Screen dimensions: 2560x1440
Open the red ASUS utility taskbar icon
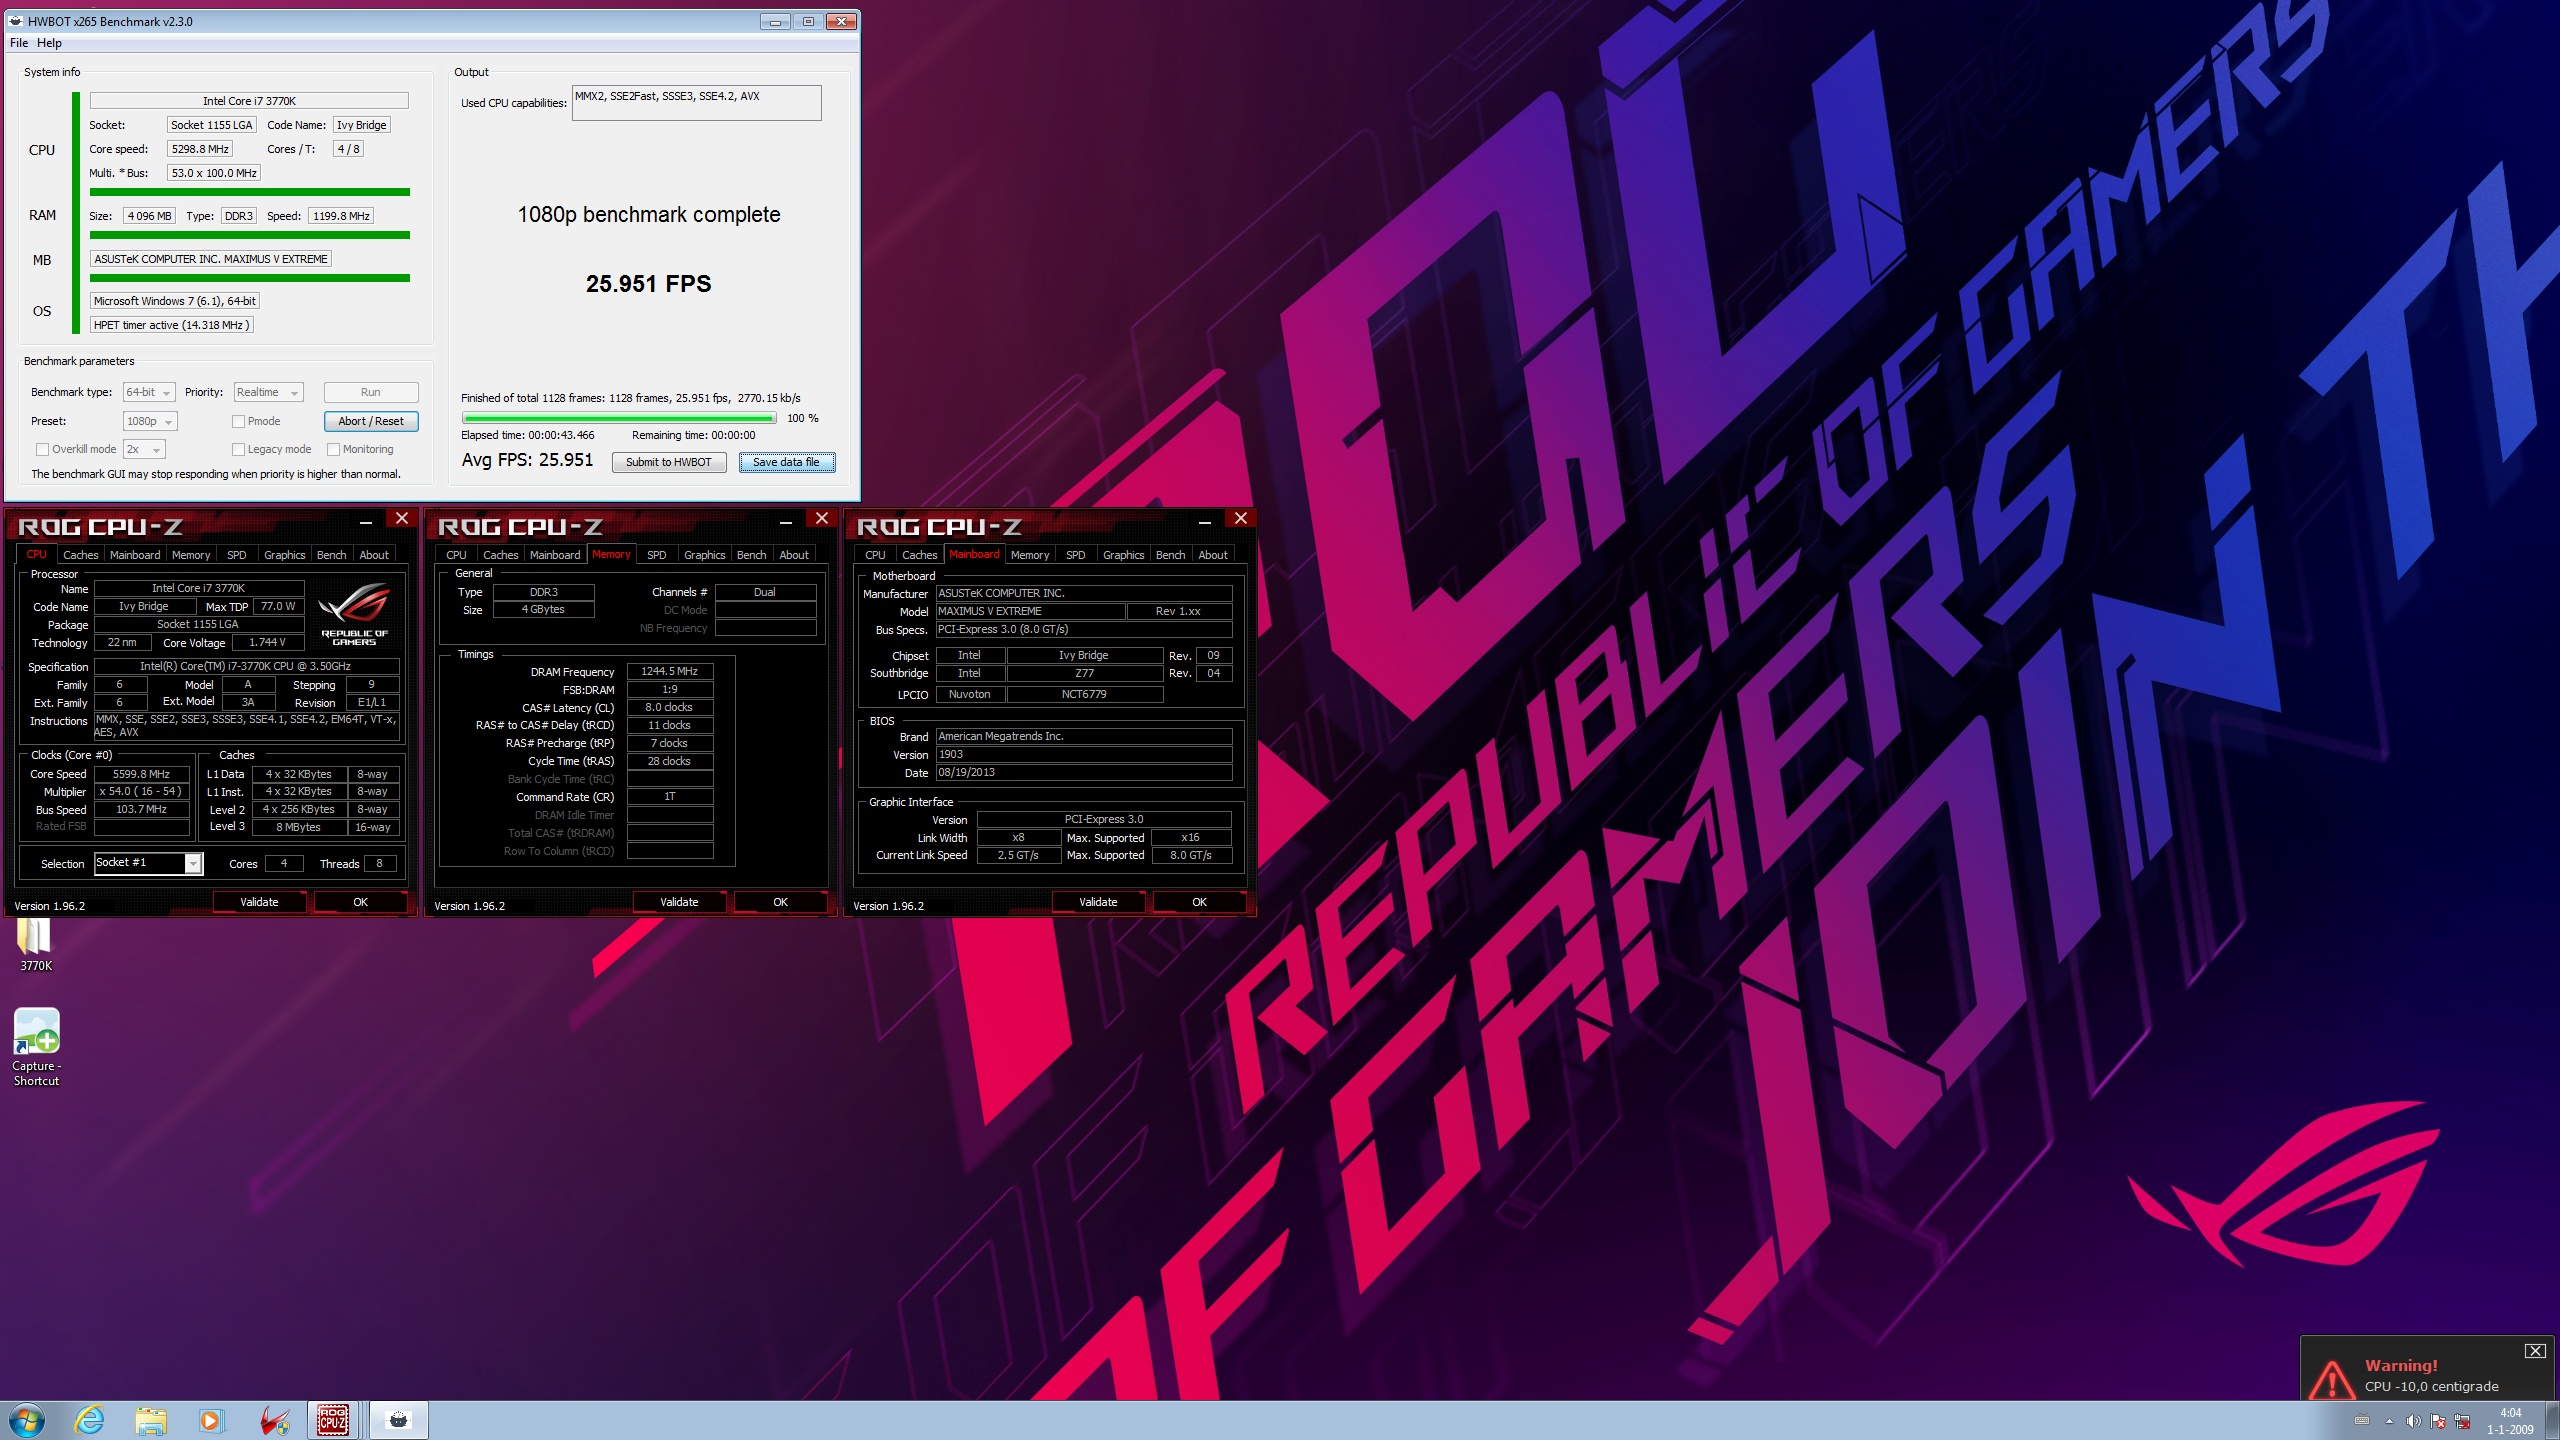coord(273,1420)
